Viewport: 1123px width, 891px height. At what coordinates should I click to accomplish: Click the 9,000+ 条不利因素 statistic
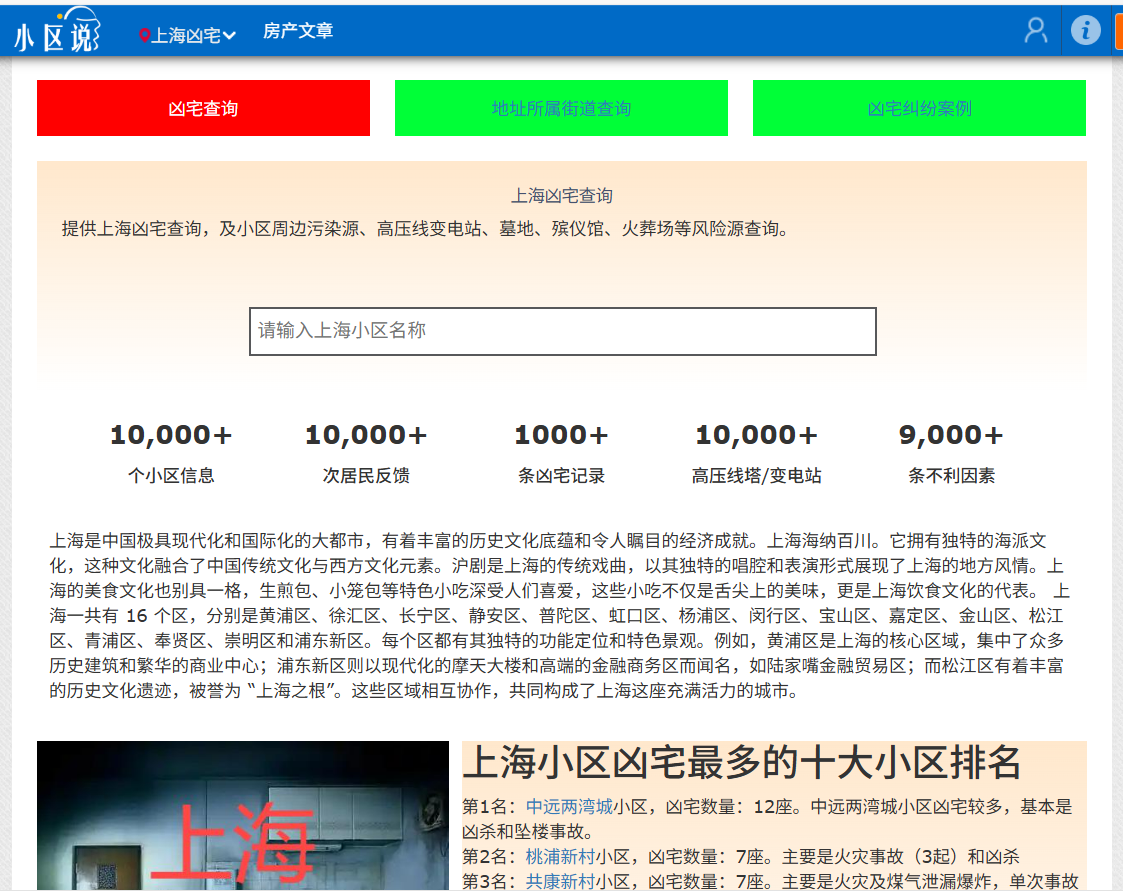(x=951, y=453)
